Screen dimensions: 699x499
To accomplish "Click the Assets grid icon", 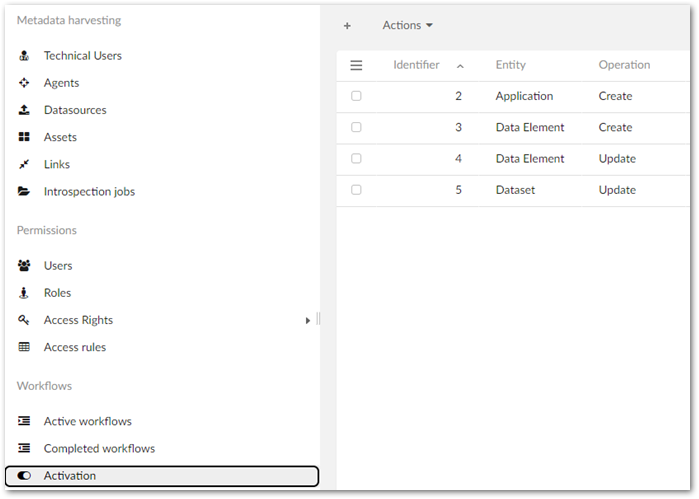I will (x=24, y=137).
